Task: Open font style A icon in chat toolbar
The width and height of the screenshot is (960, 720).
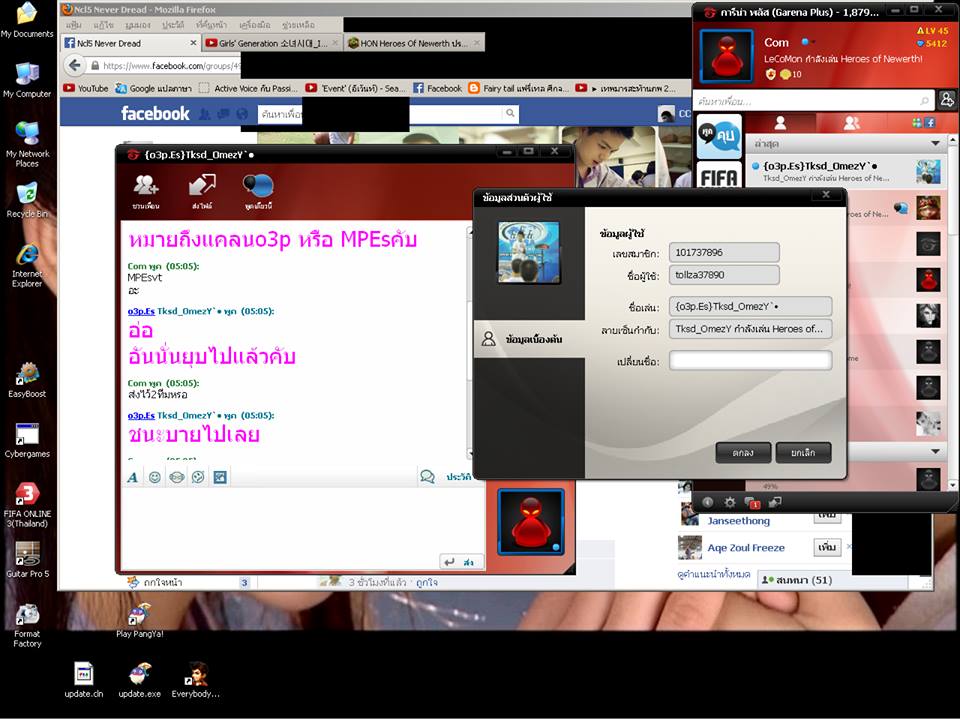Action: click(x=132, y=477)
